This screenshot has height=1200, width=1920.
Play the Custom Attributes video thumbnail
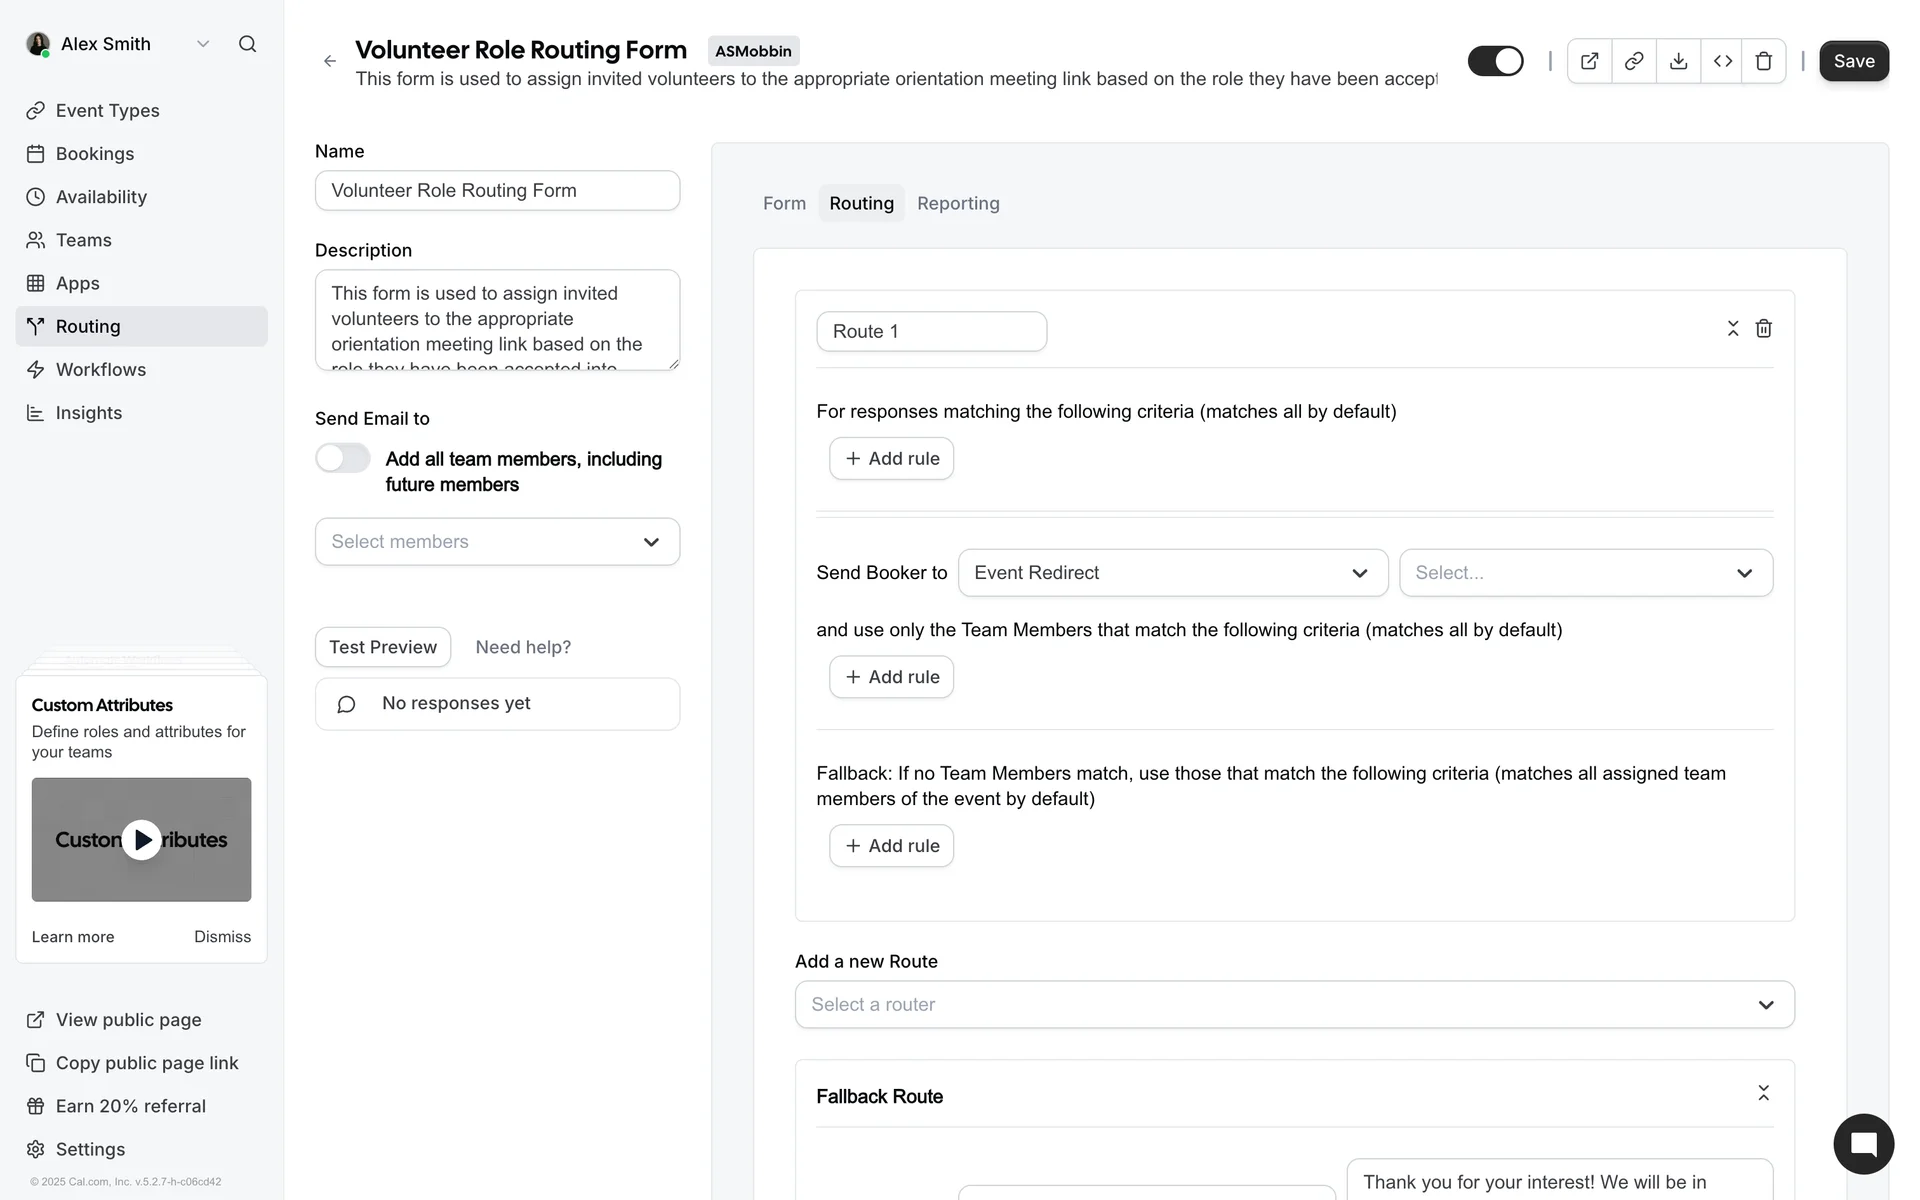(x=141, y=840)
